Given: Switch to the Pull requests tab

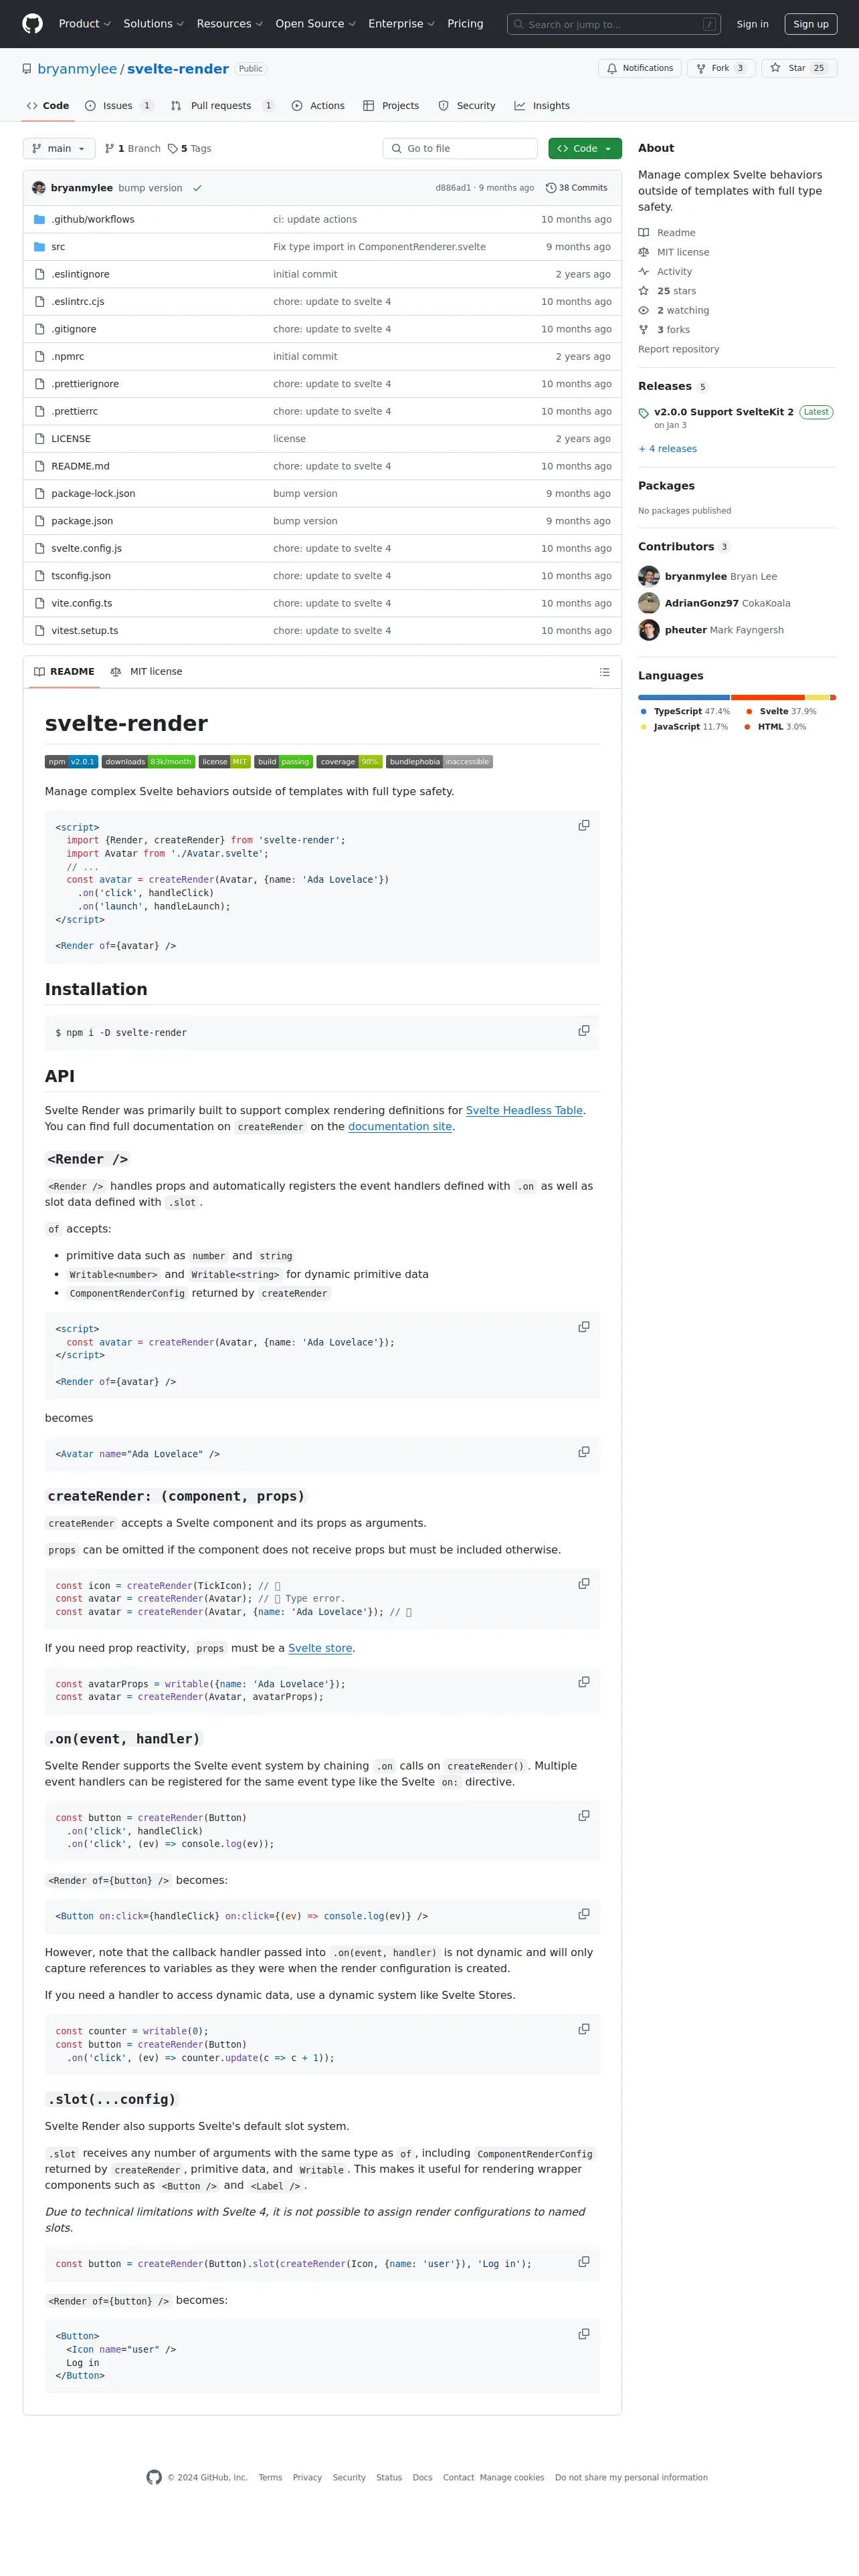Looking at the screenshot, I should click(x=222, y=106).
